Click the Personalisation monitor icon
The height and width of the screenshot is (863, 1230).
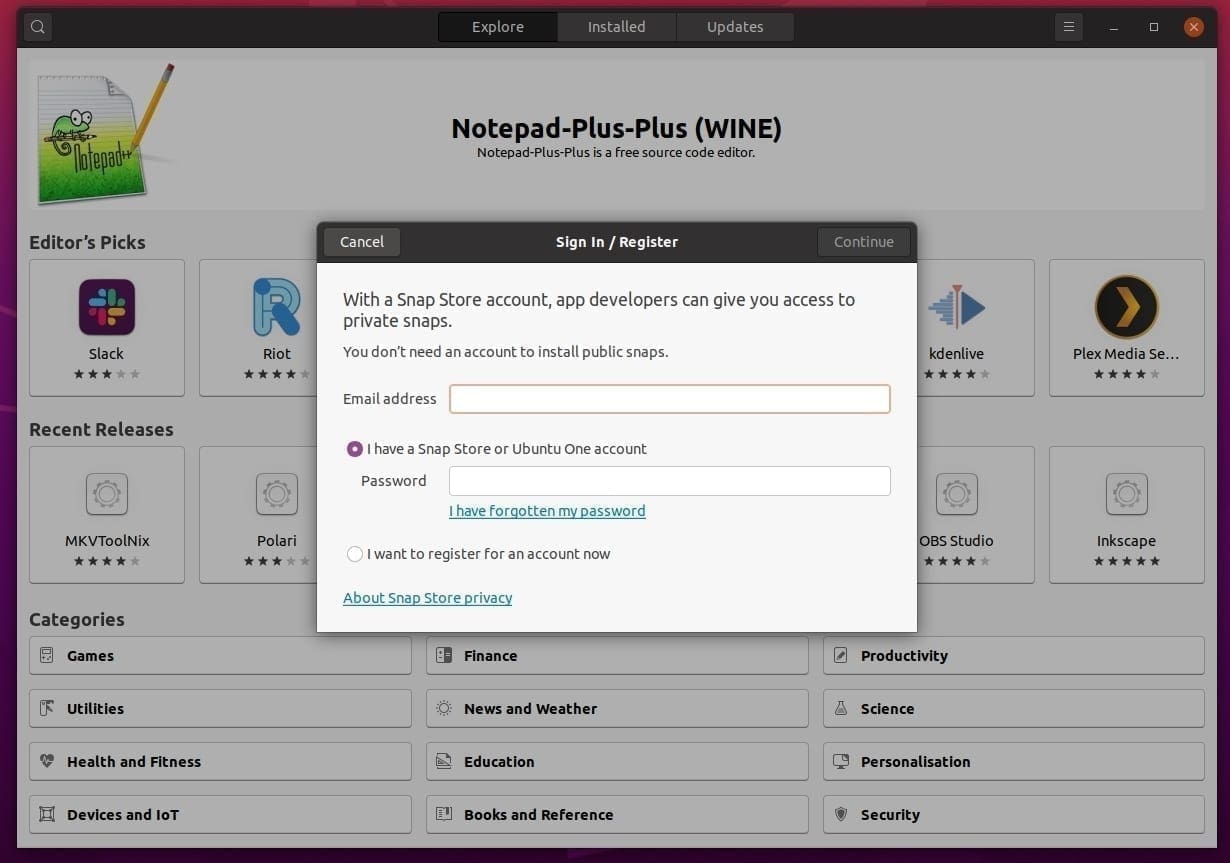pyautogui.click(x=841, y=762)
